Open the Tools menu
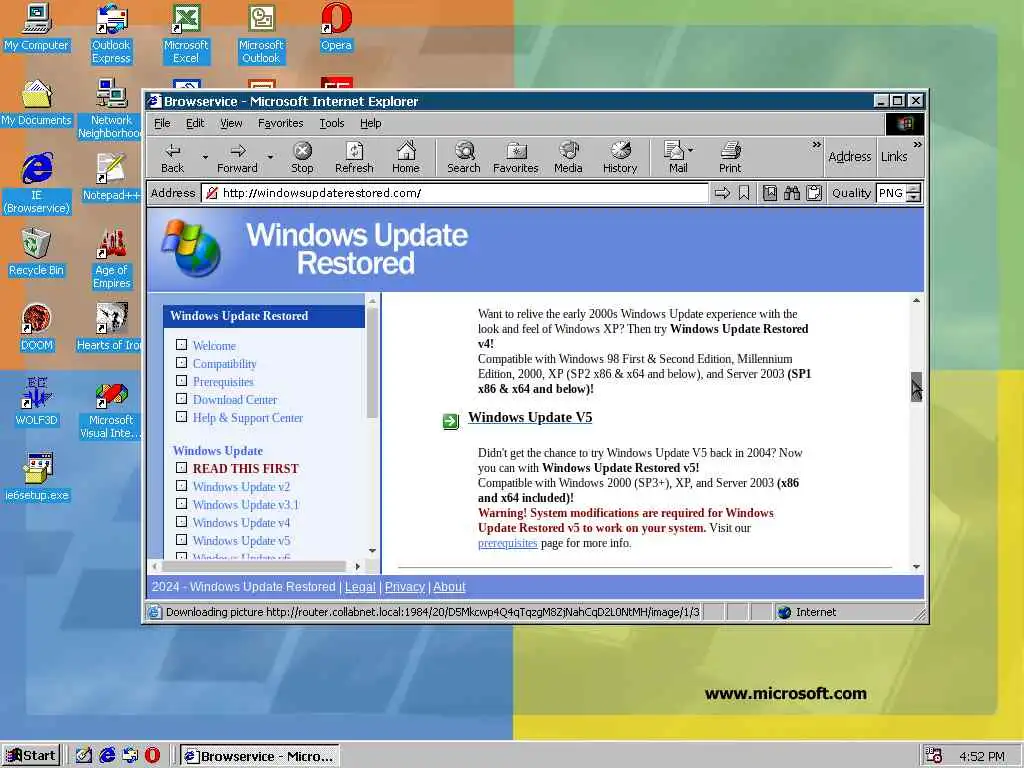 click(332, 123)
